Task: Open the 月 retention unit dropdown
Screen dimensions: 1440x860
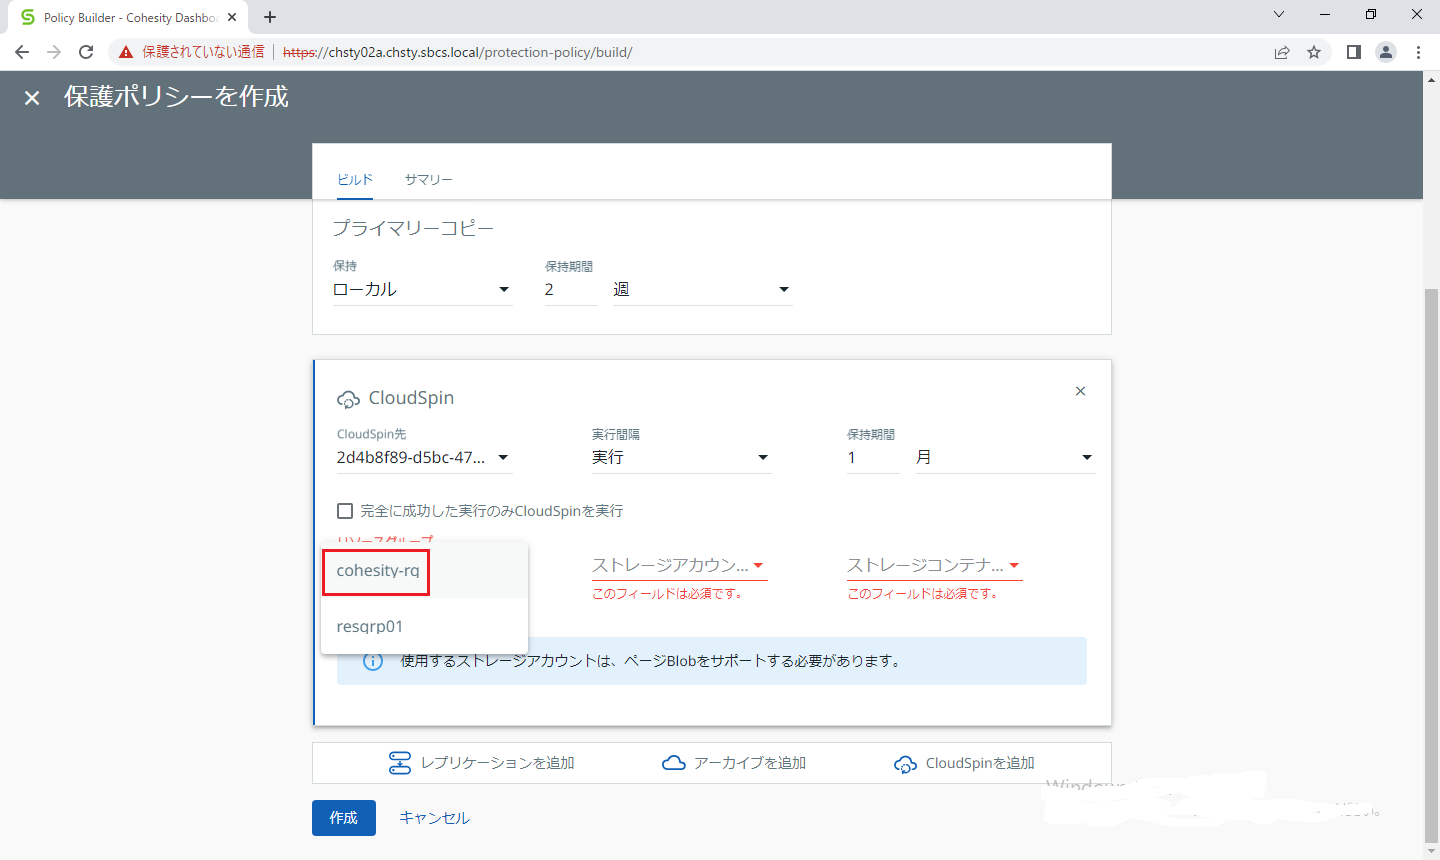Action: (1005, 458)
